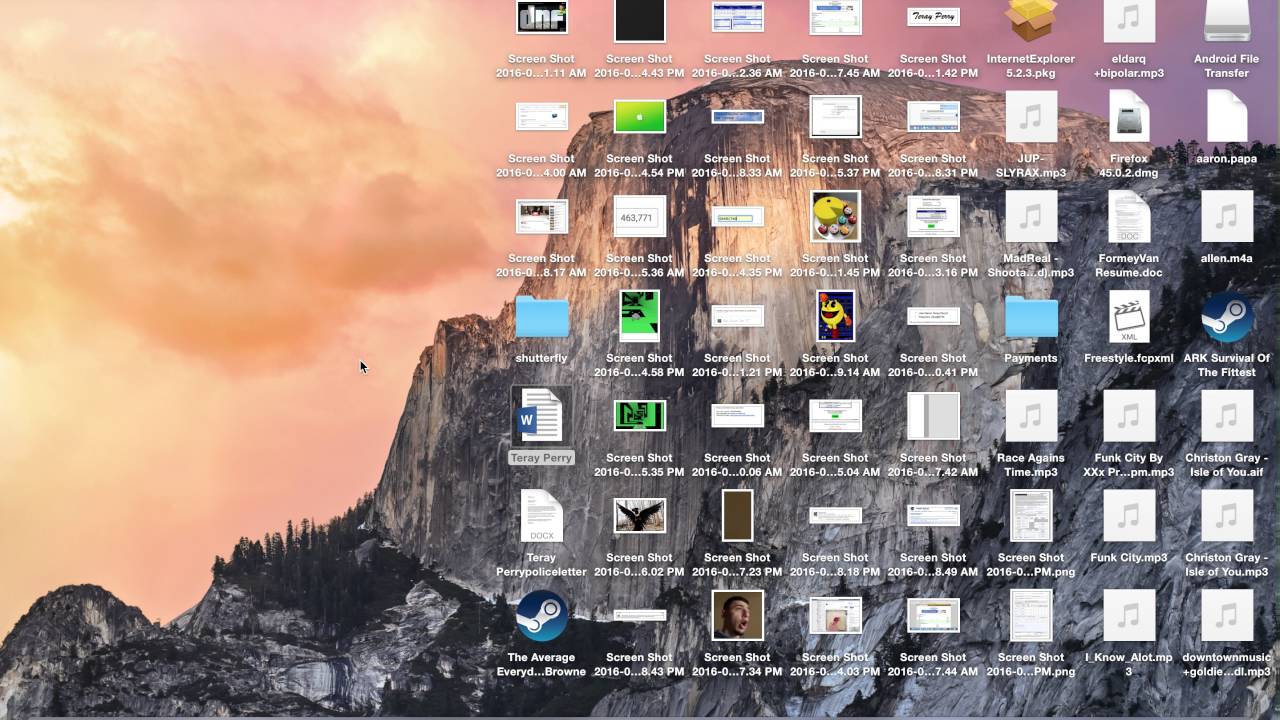Select the Freestyle.fcpxml file icon

click(x=1129, y=316)
